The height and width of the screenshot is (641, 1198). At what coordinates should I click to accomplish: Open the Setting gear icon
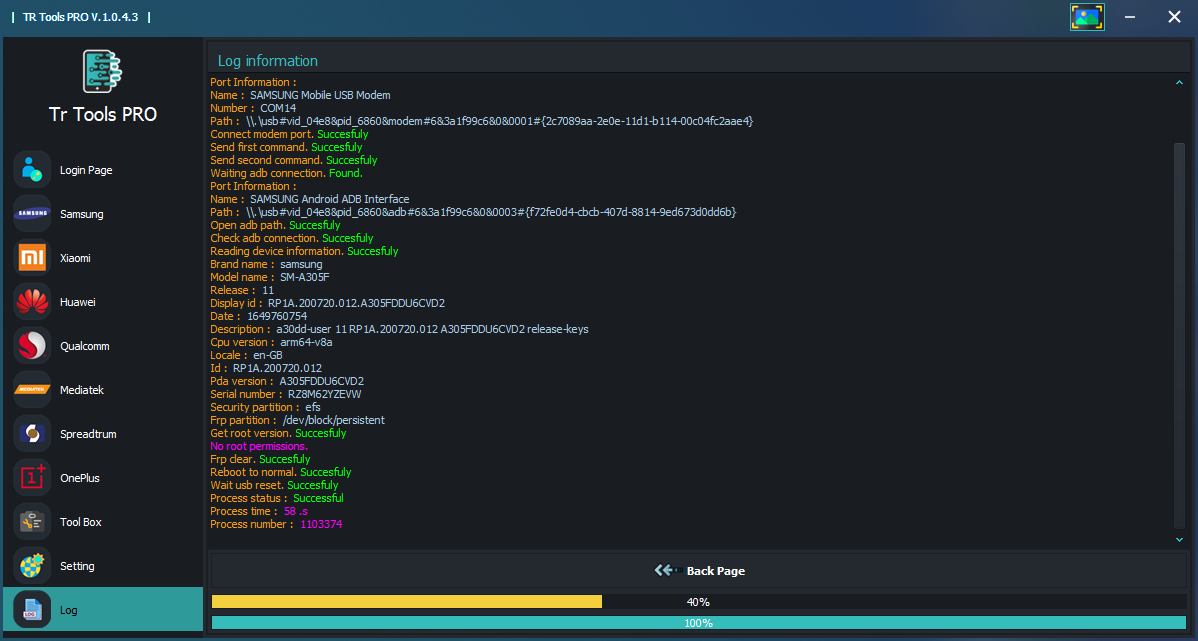point(32,566)
